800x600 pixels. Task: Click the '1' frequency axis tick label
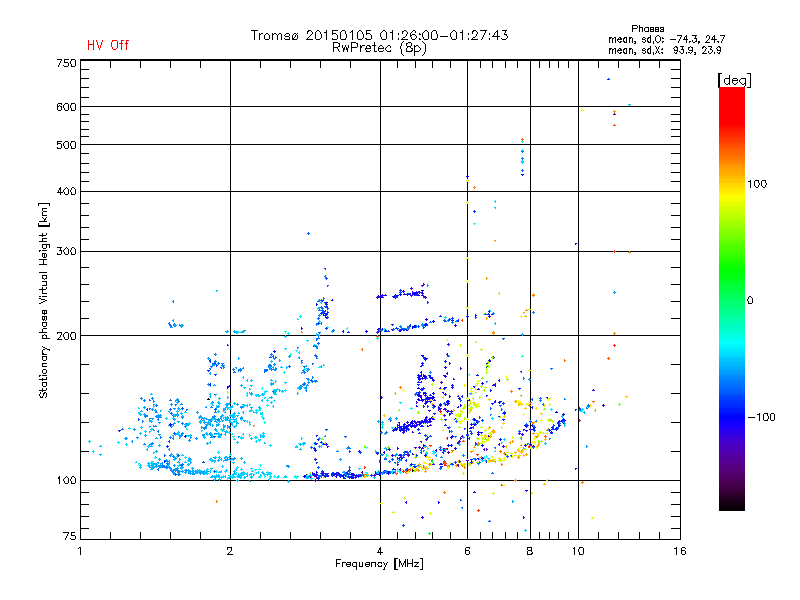[80, 551]
